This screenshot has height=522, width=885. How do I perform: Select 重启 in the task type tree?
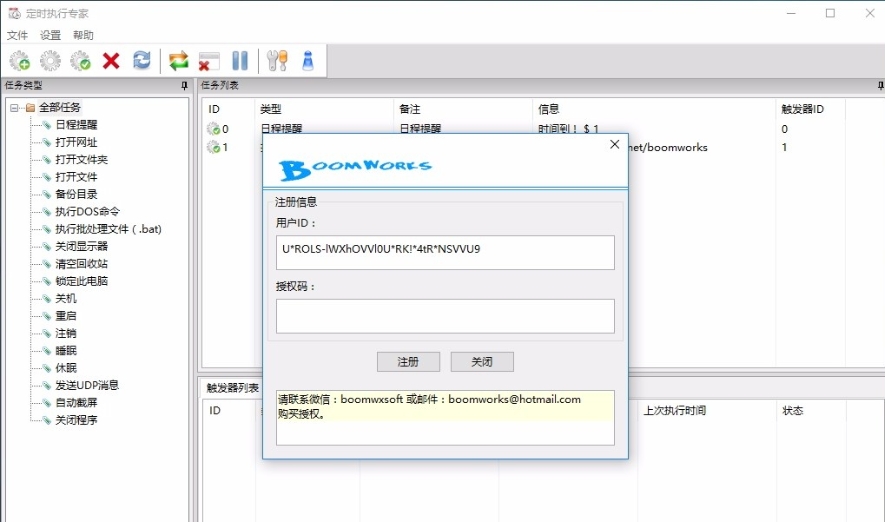65,316
